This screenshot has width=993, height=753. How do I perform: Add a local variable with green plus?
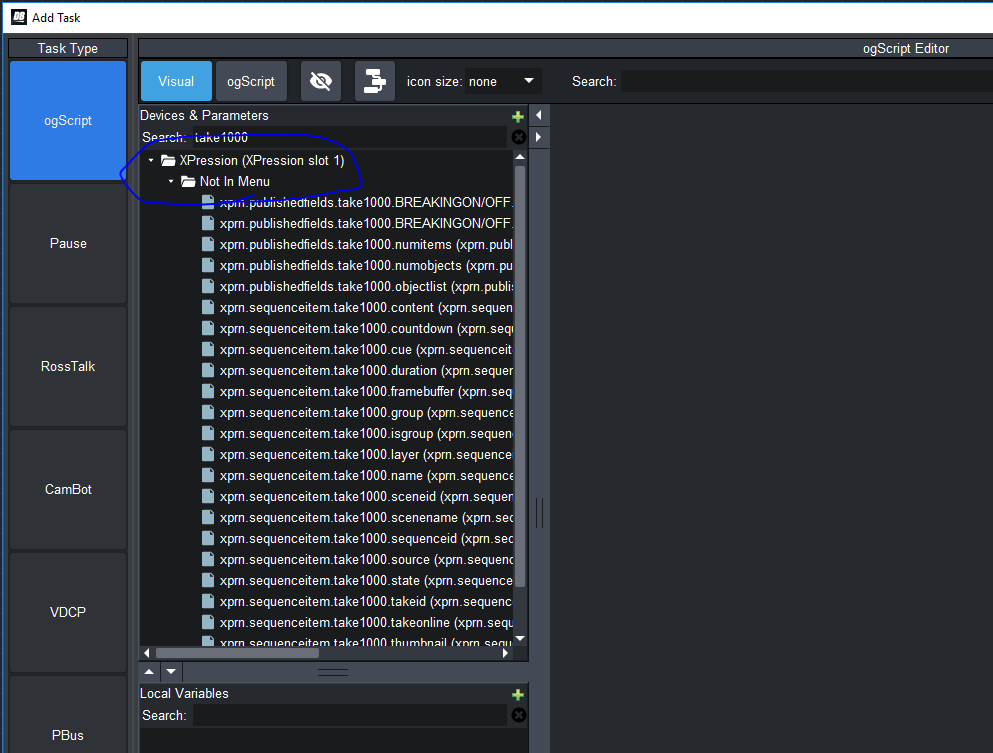point(517,695)
